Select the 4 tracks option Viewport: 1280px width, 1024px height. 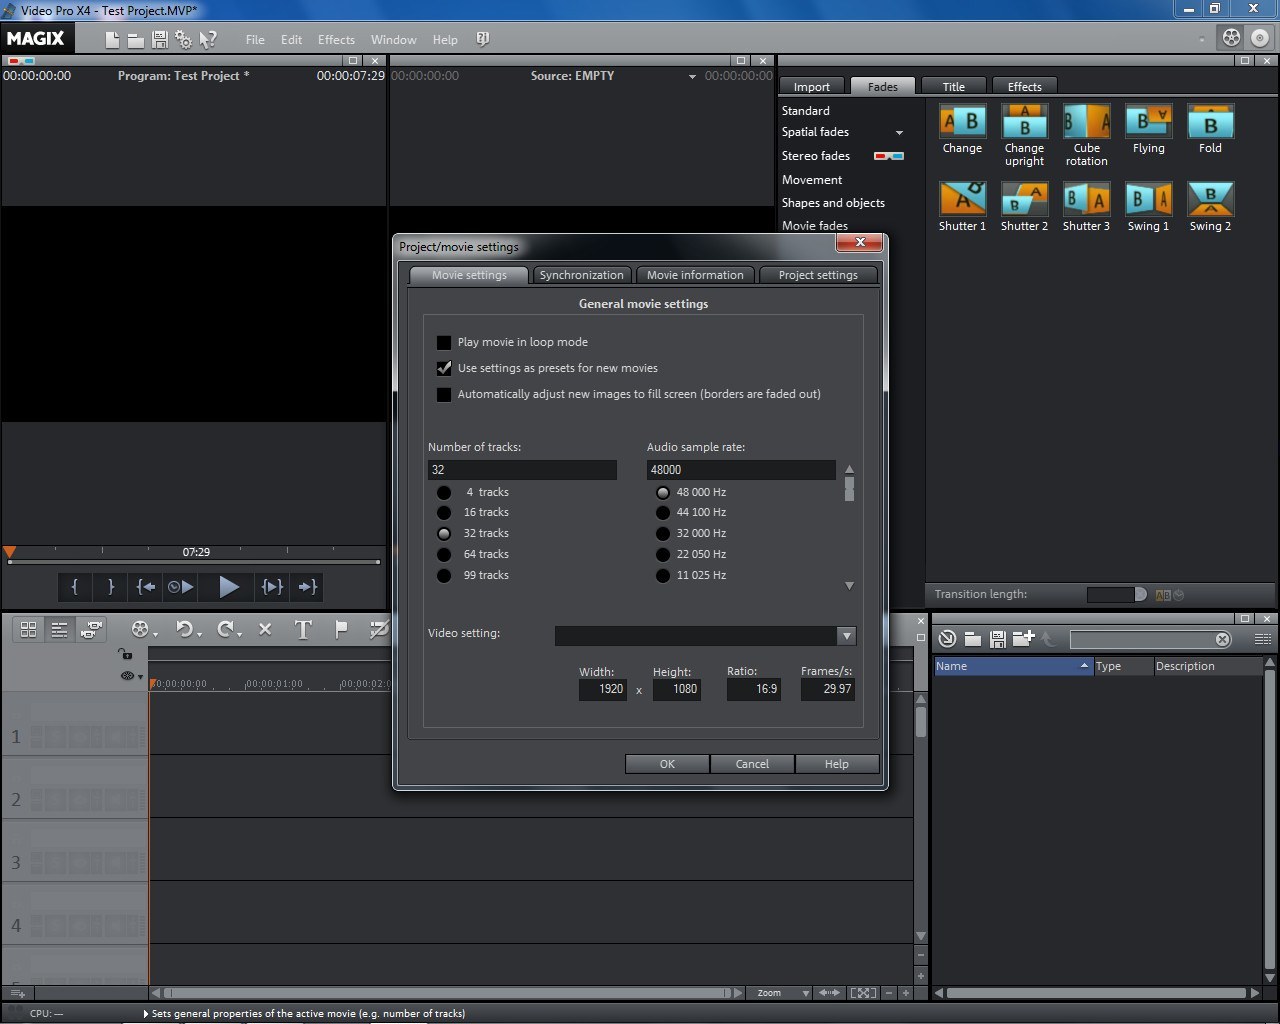[444, 492]
